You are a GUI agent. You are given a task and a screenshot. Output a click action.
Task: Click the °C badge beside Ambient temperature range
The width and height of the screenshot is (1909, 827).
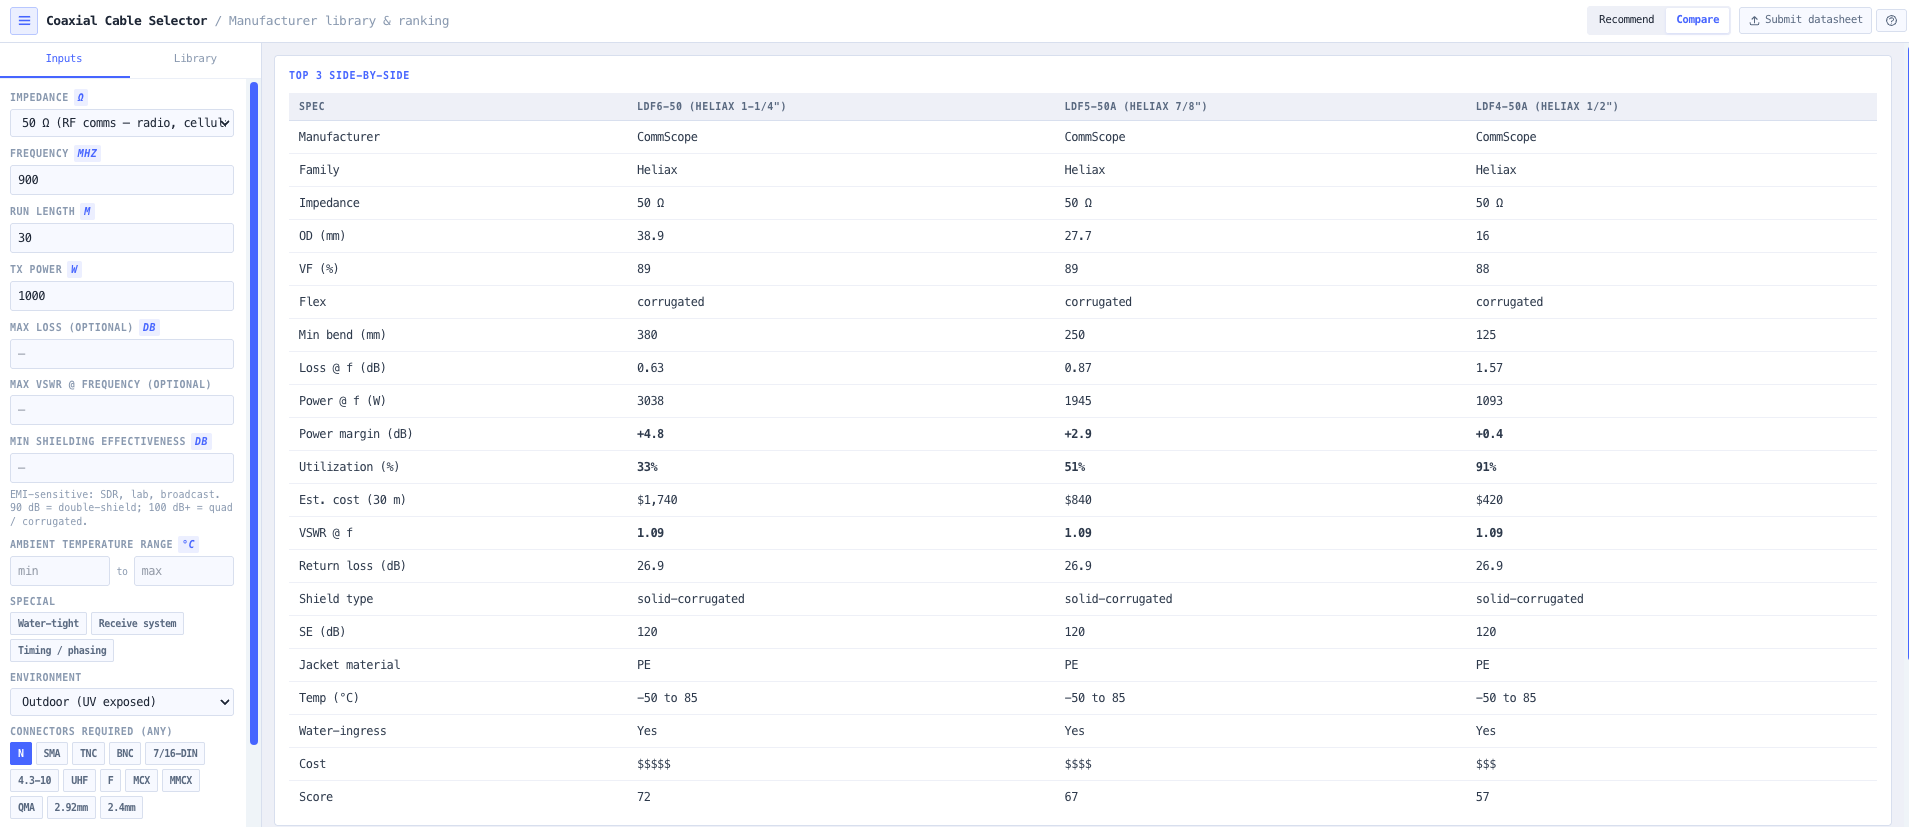click(188, 545)
